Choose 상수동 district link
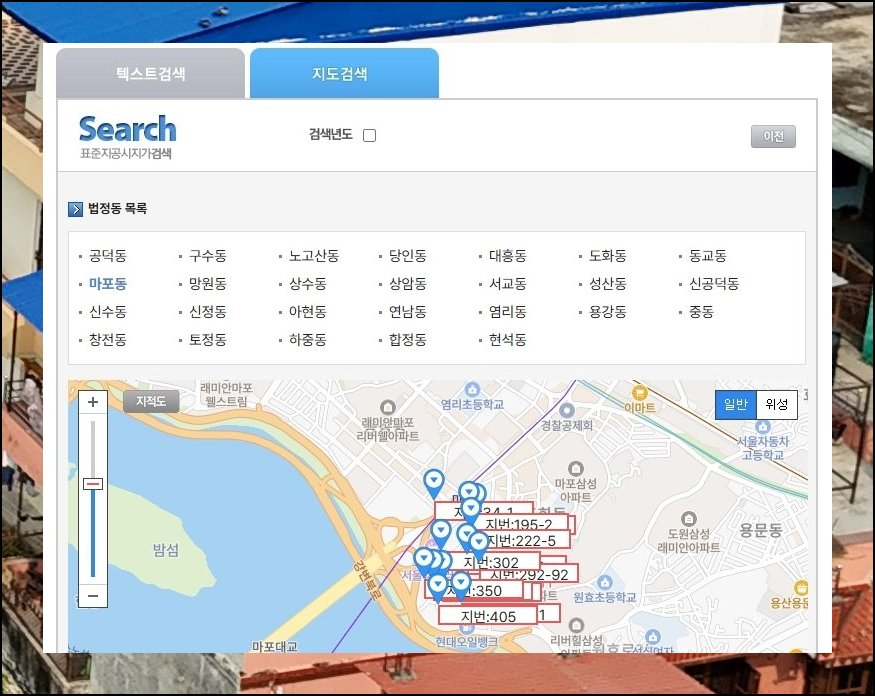 [307, 284]
